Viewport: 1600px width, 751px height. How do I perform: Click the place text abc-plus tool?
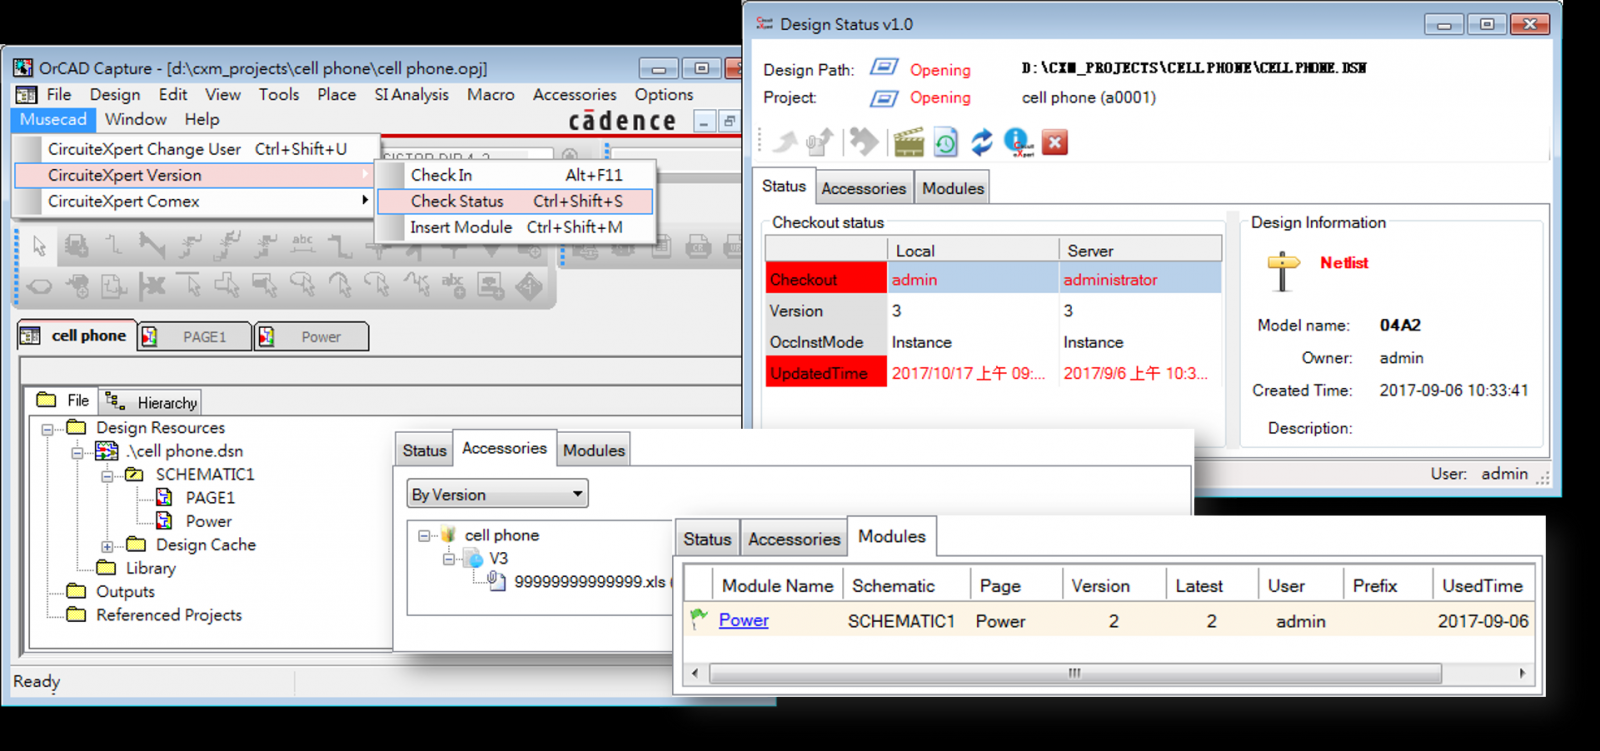453,287
